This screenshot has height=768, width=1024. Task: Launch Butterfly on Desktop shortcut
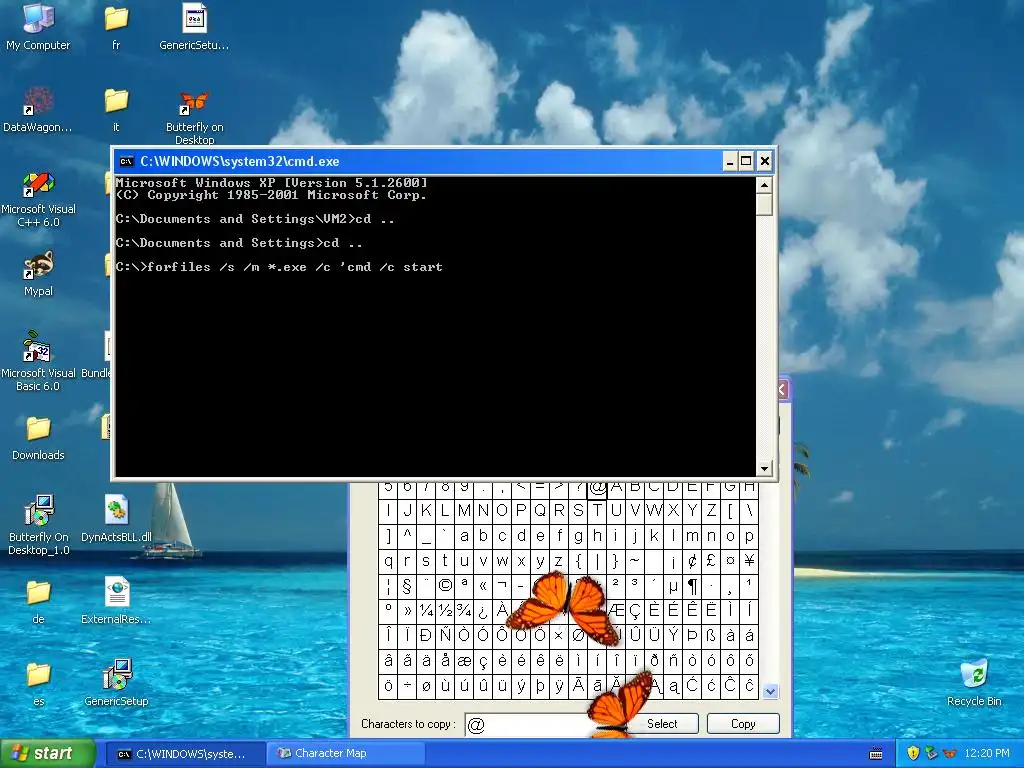[x=194, y=116]
